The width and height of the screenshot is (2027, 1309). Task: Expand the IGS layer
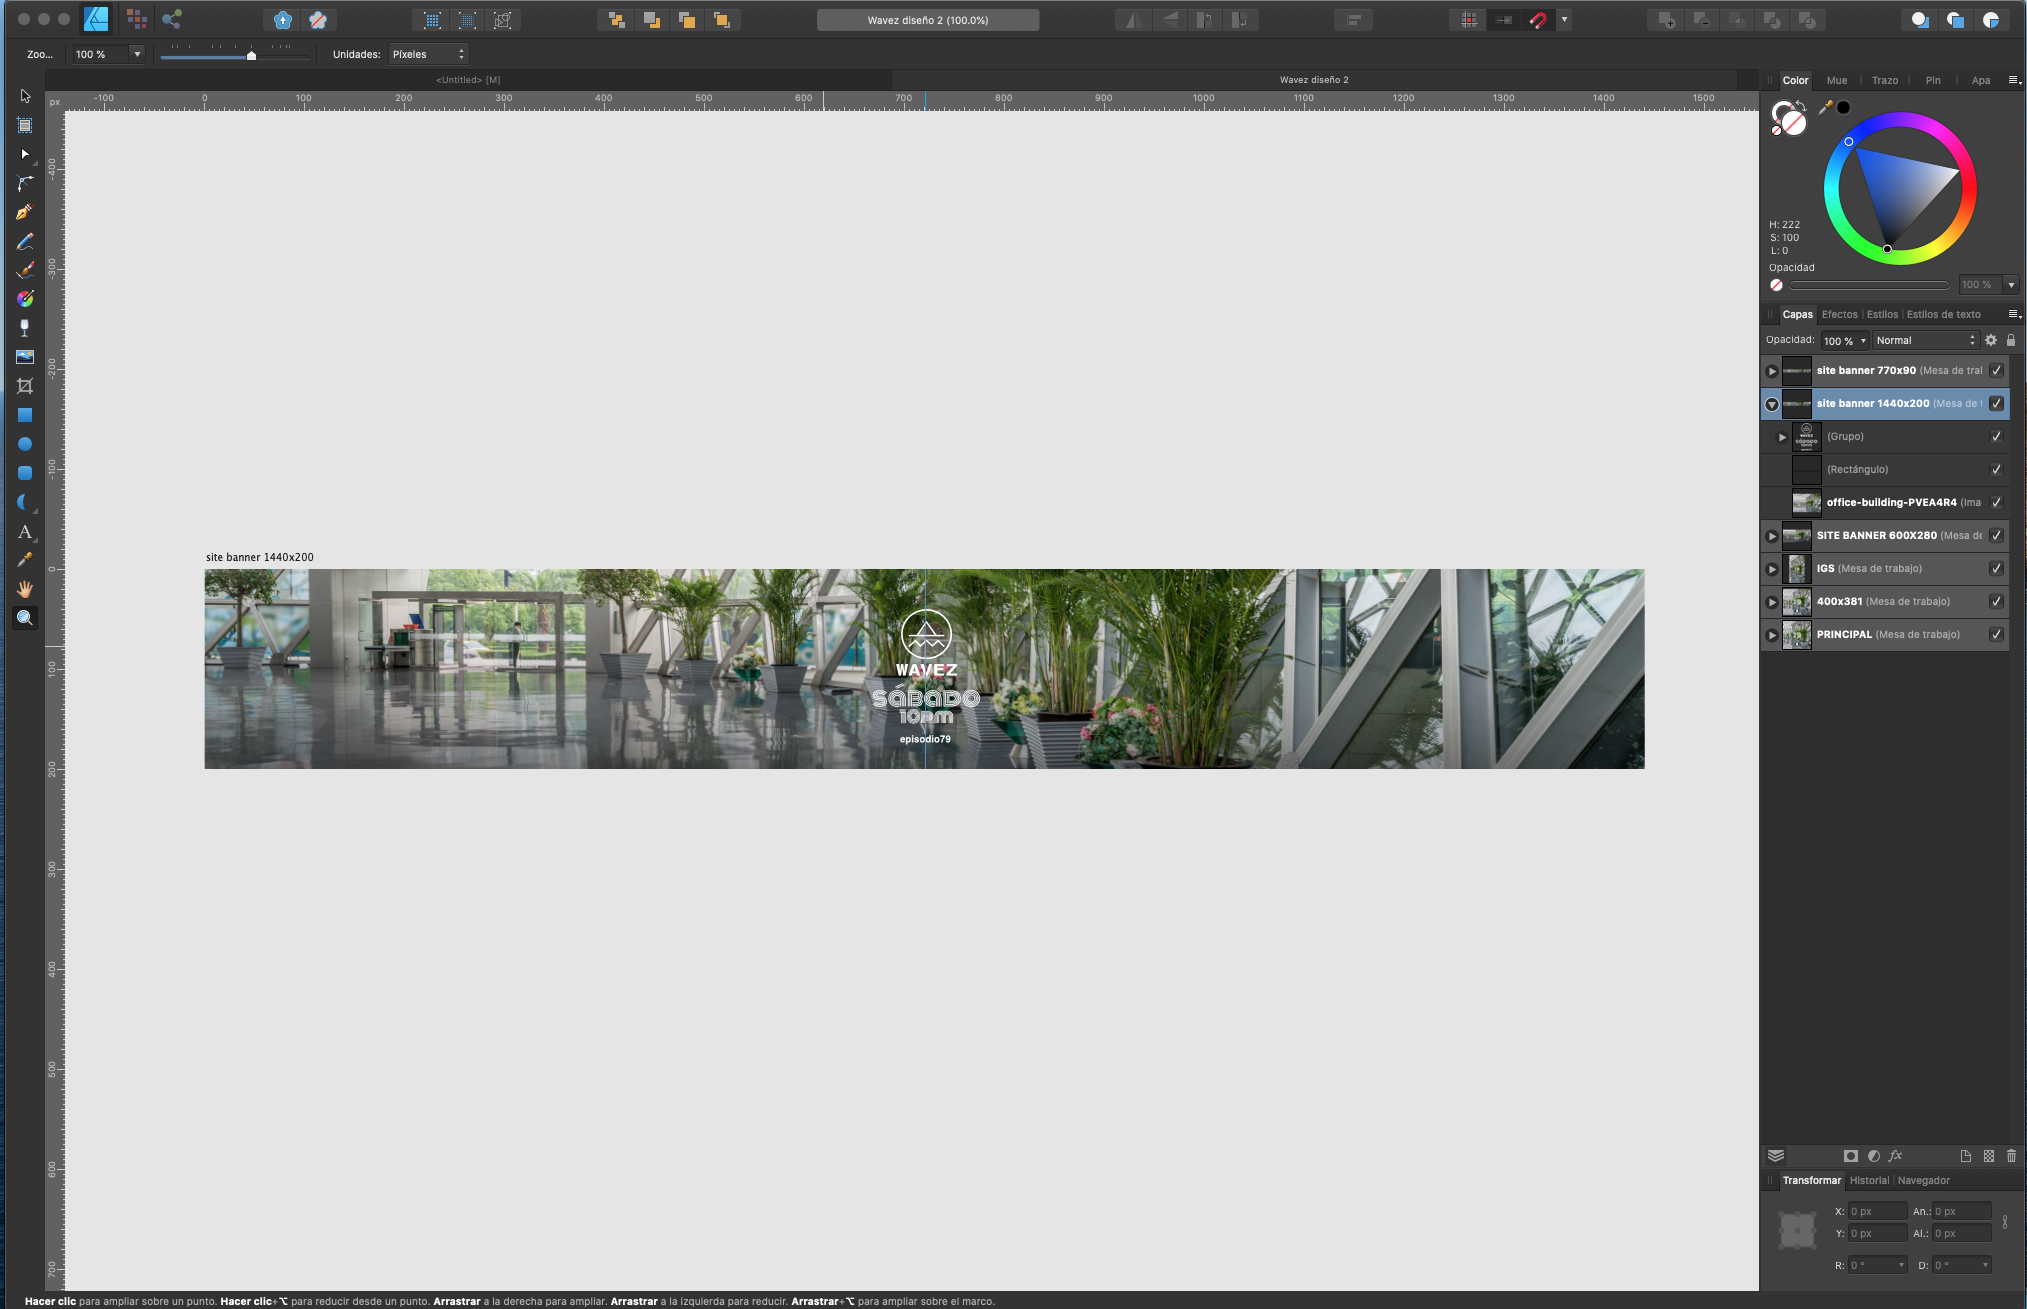pos(1772,569)
